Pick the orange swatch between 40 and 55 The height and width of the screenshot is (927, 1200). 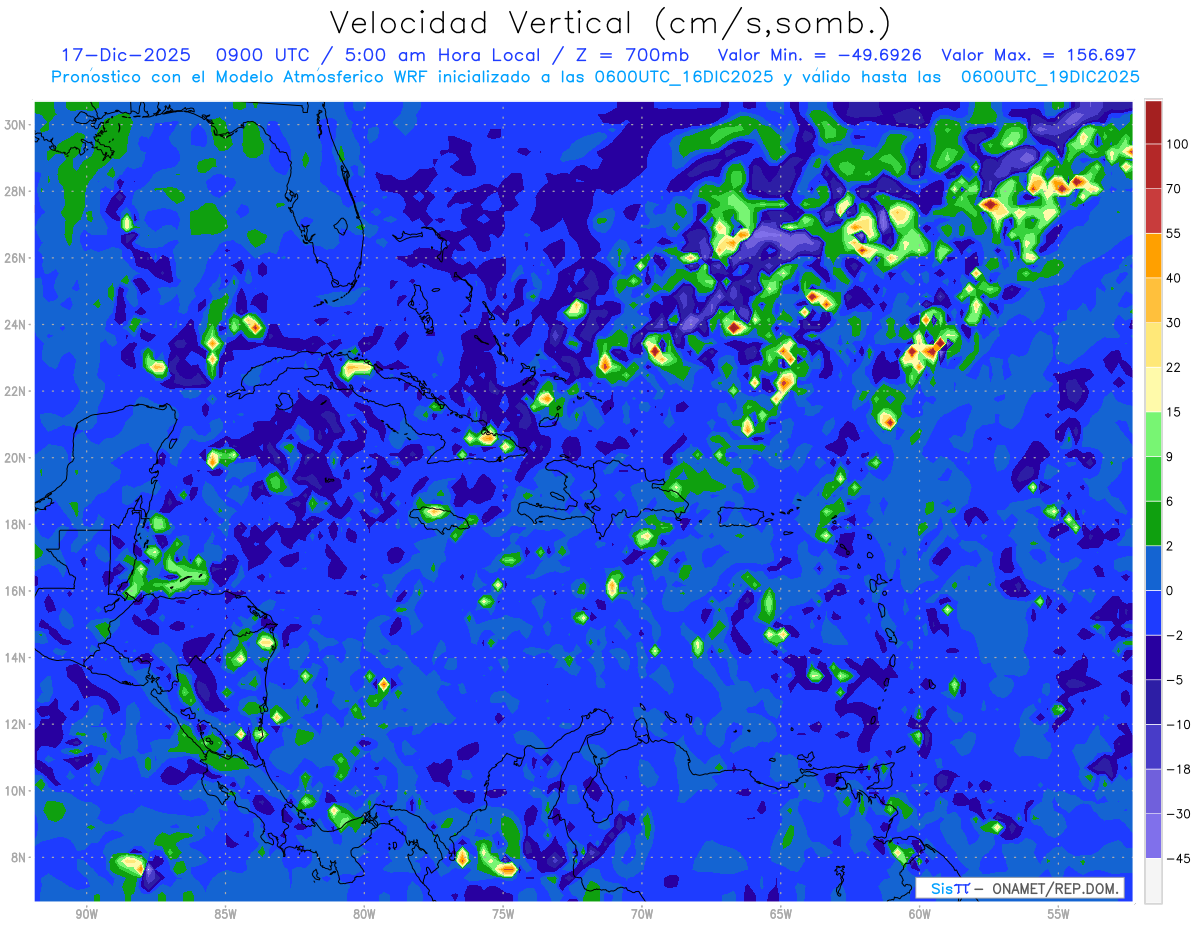pos(1153,256)
